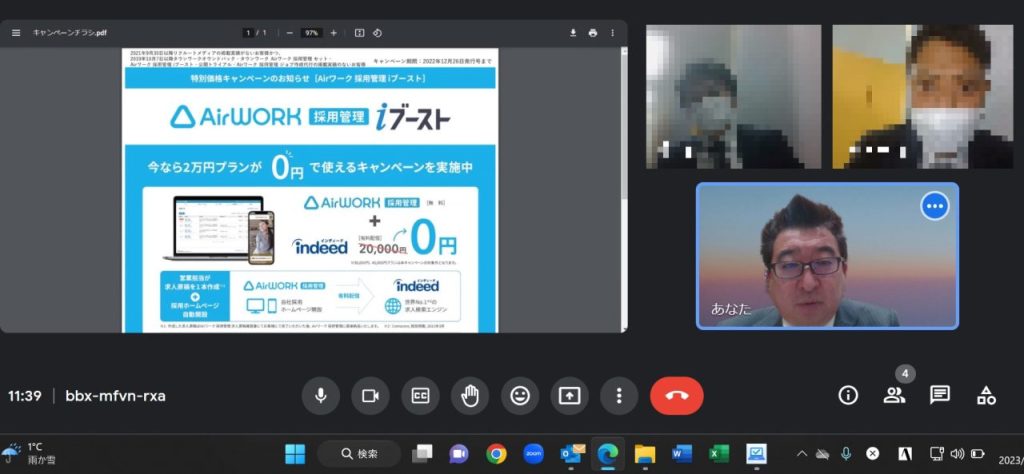Send a reaction emoji
Screen dimensions: 1024x474
click(520, 396)
